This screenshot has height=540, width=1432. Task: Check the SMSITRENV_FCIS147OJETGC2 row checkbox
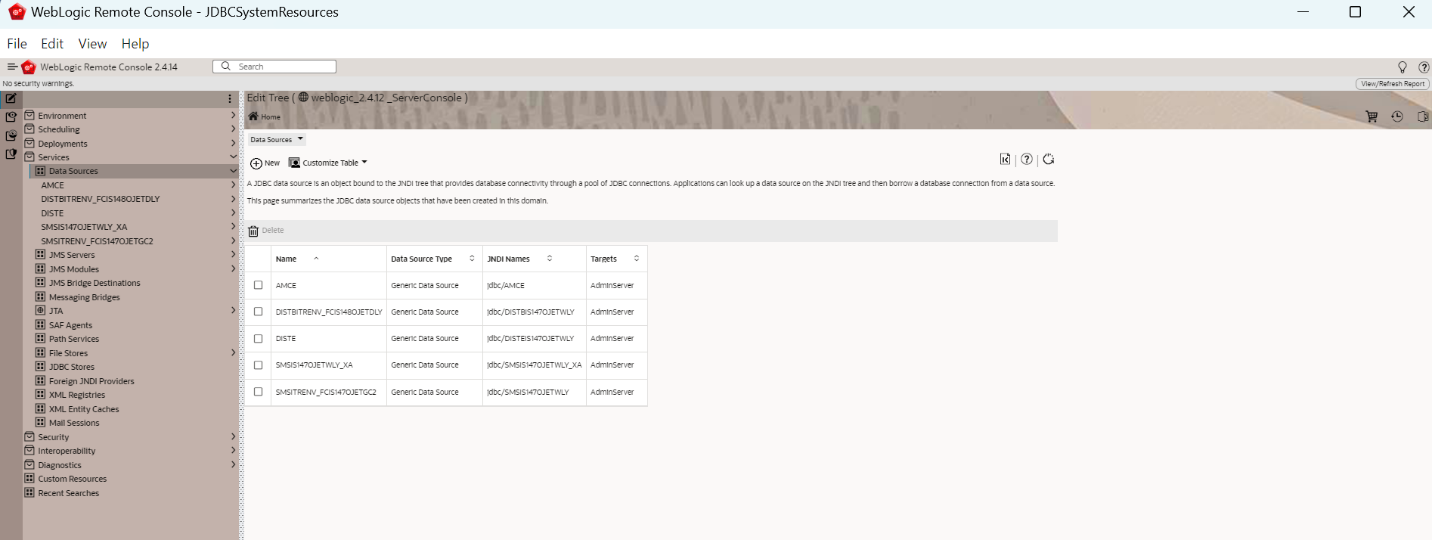(258, 392)
